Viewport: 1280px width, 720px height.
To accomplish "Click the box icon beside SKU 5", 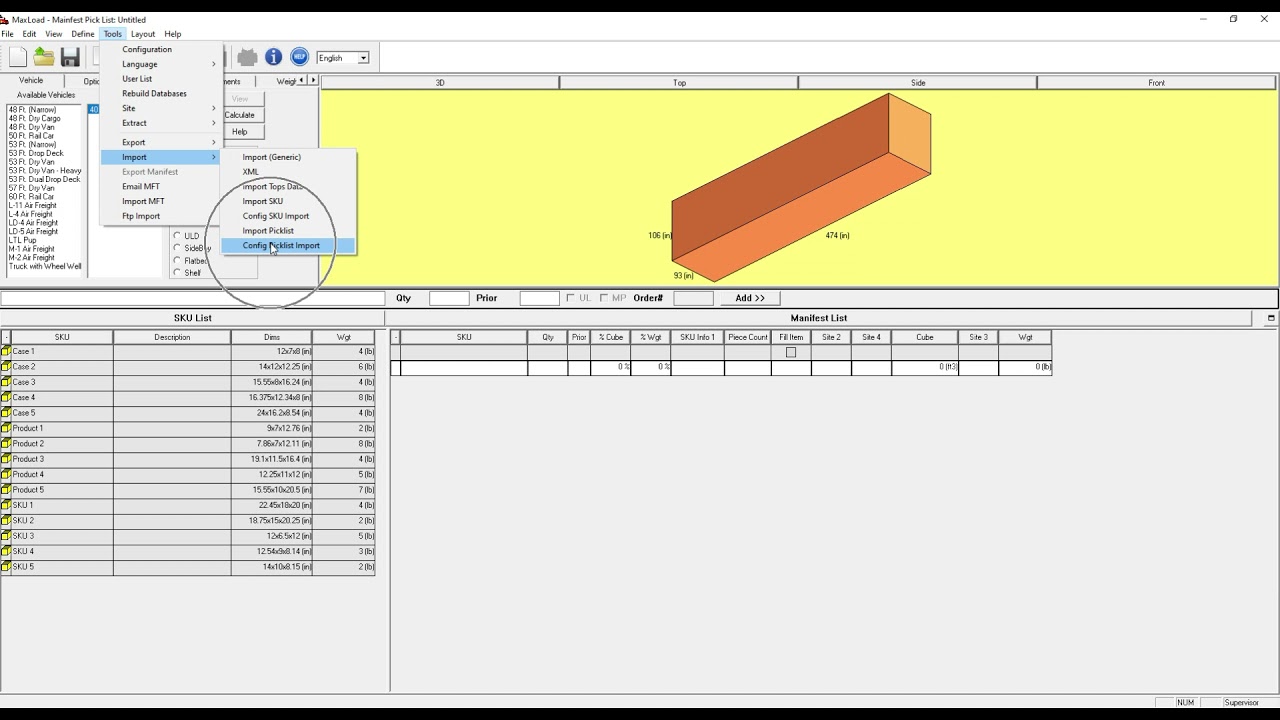I will (6, 567).
